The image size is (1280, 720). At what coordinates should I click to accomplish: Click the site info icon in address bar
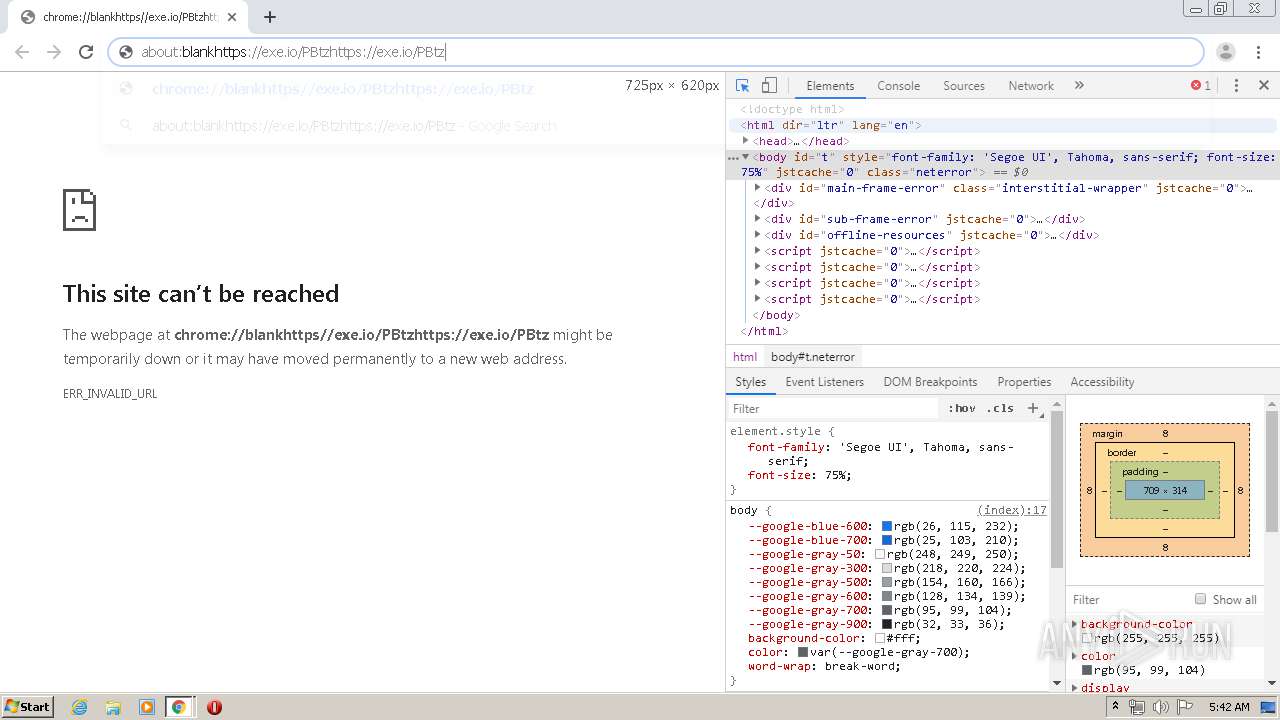coord(126,52)
